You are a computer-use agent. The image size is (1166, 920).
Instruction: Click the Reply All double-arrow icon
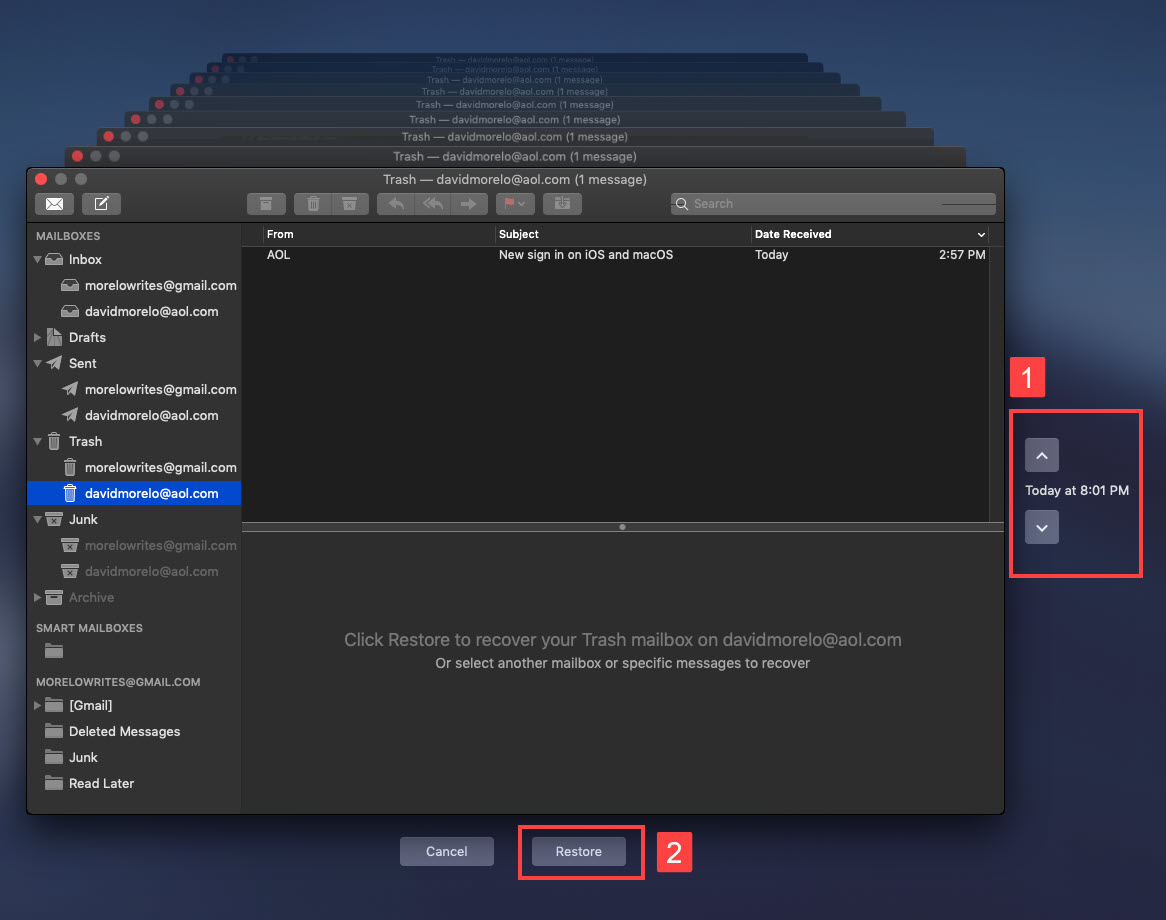[x=433, y=204]
